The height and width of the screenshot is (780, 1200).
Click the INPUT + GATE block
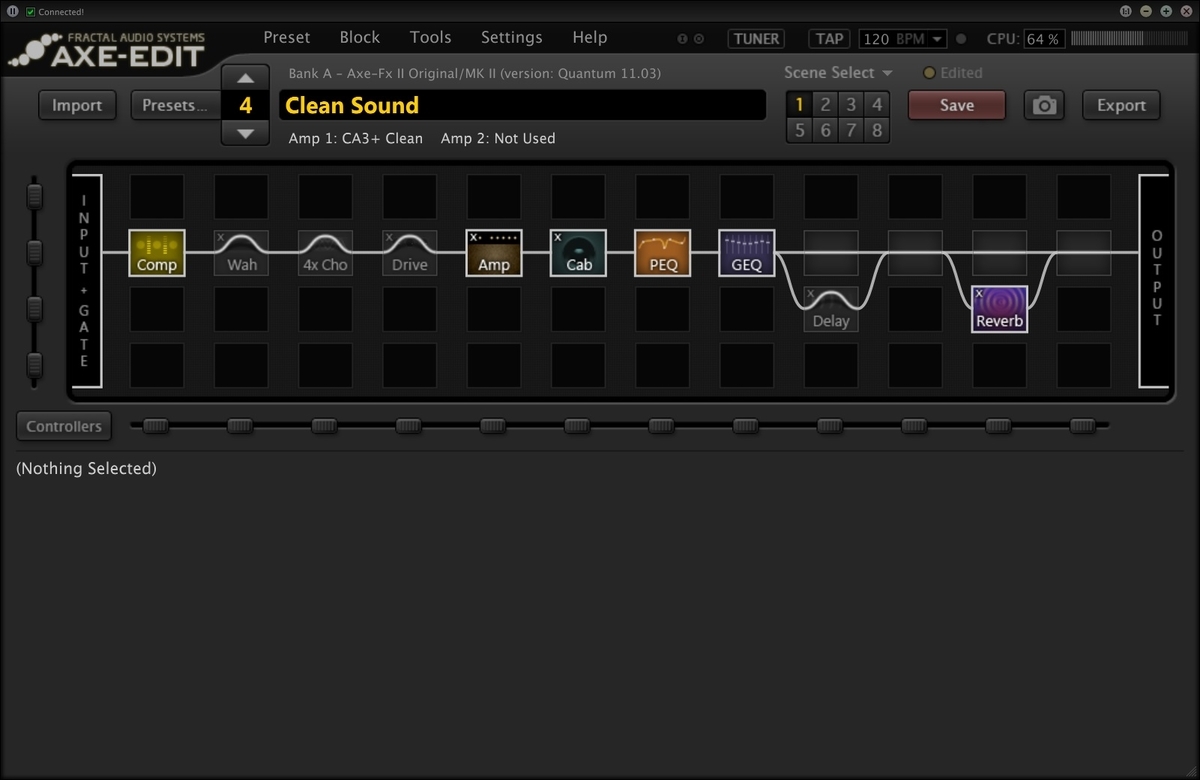pyautogui.click(x=85, y=281)
